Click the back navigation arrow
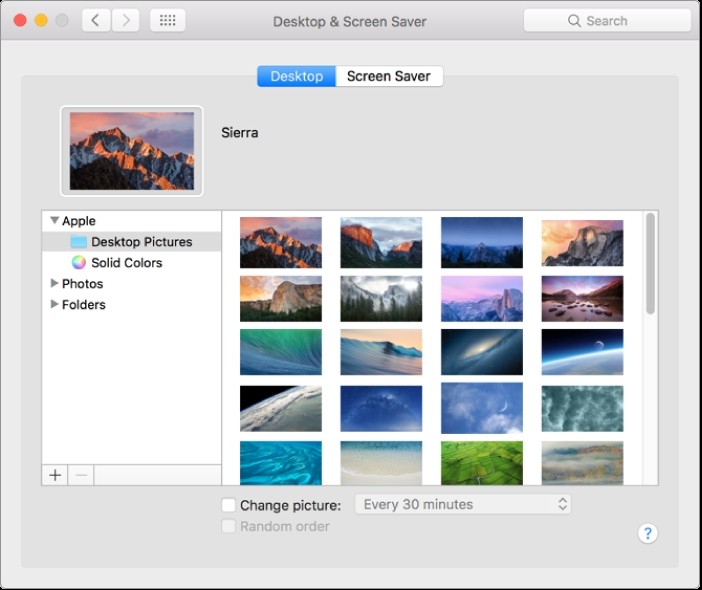This screenshot has height=590, width=702. point(96,20)
